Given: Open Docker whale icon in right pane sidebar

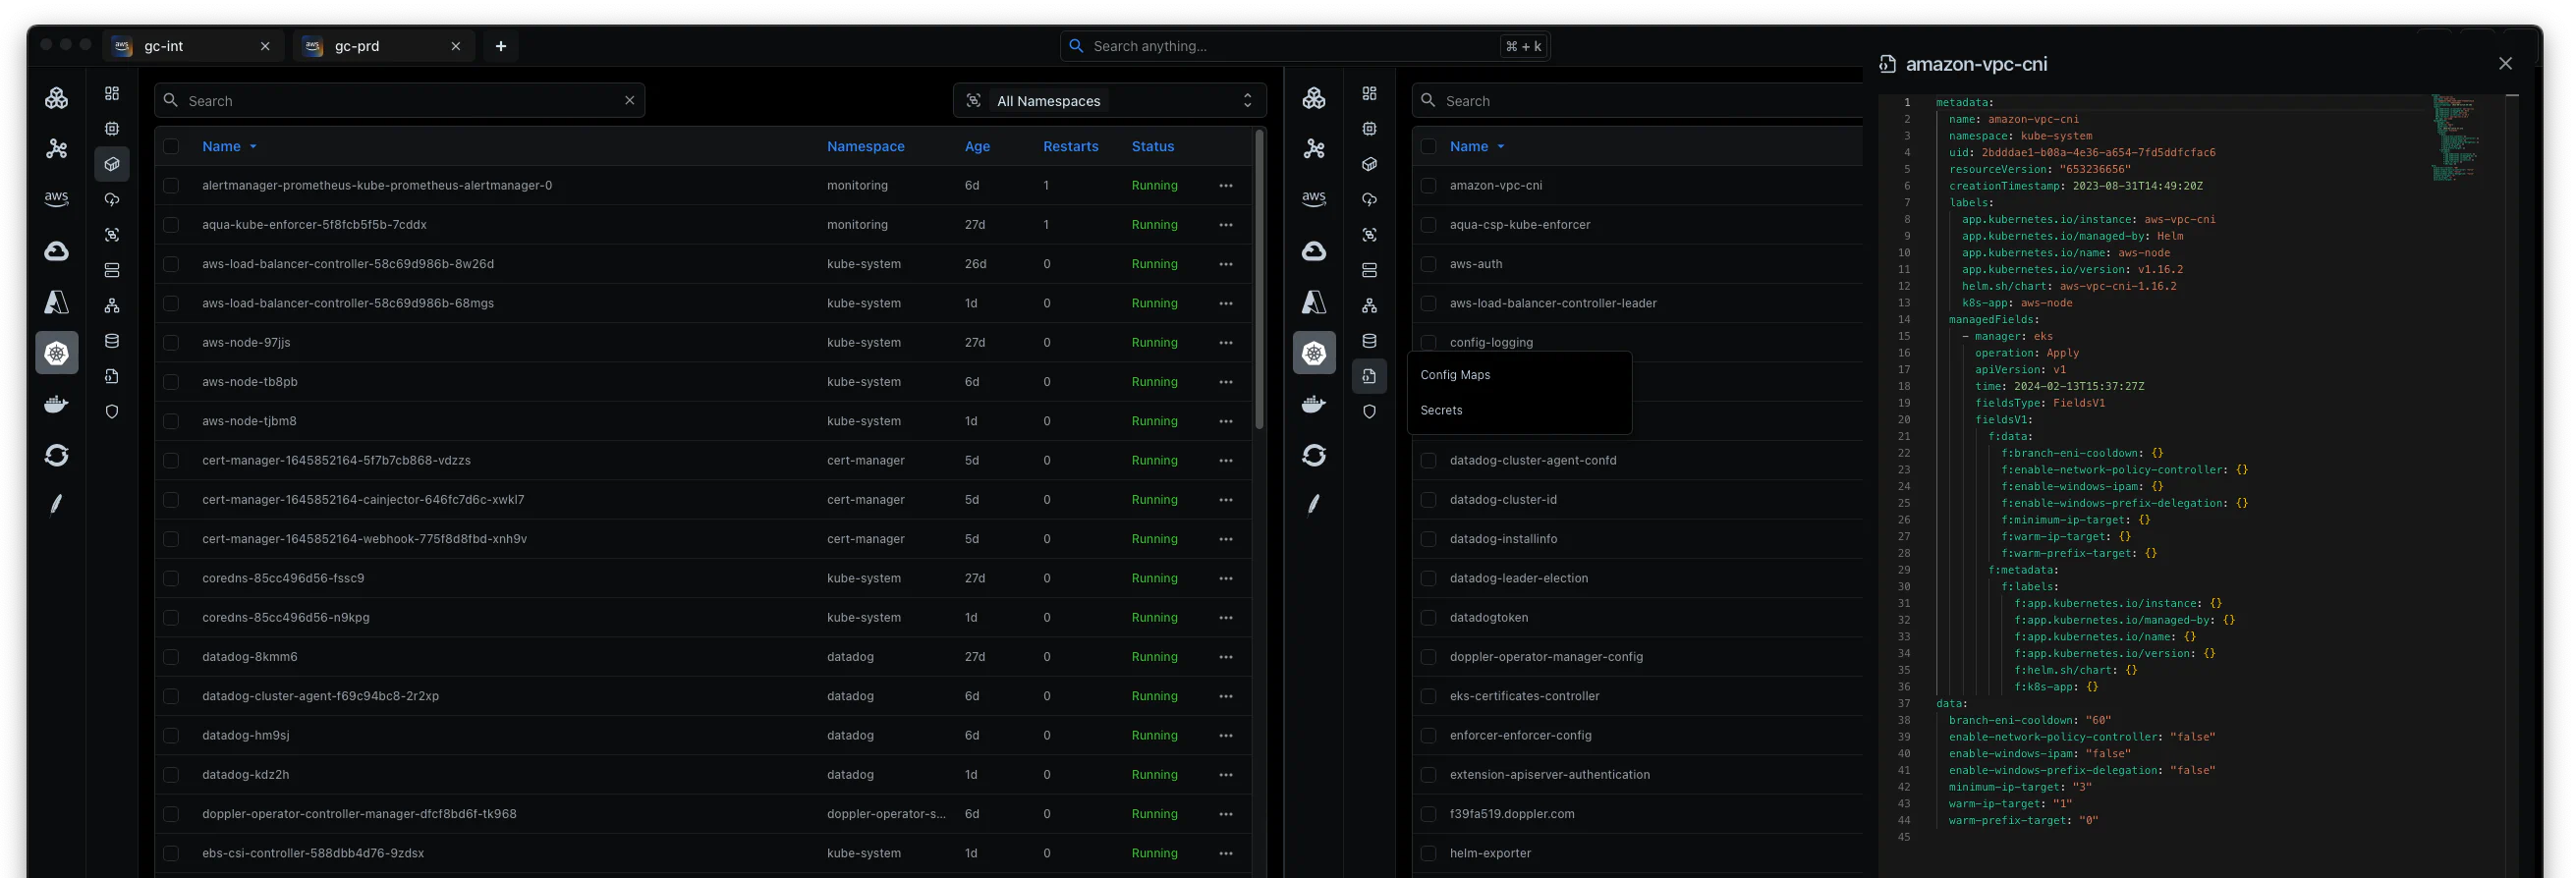Looking at the screenshot, I should point(1314,404).
